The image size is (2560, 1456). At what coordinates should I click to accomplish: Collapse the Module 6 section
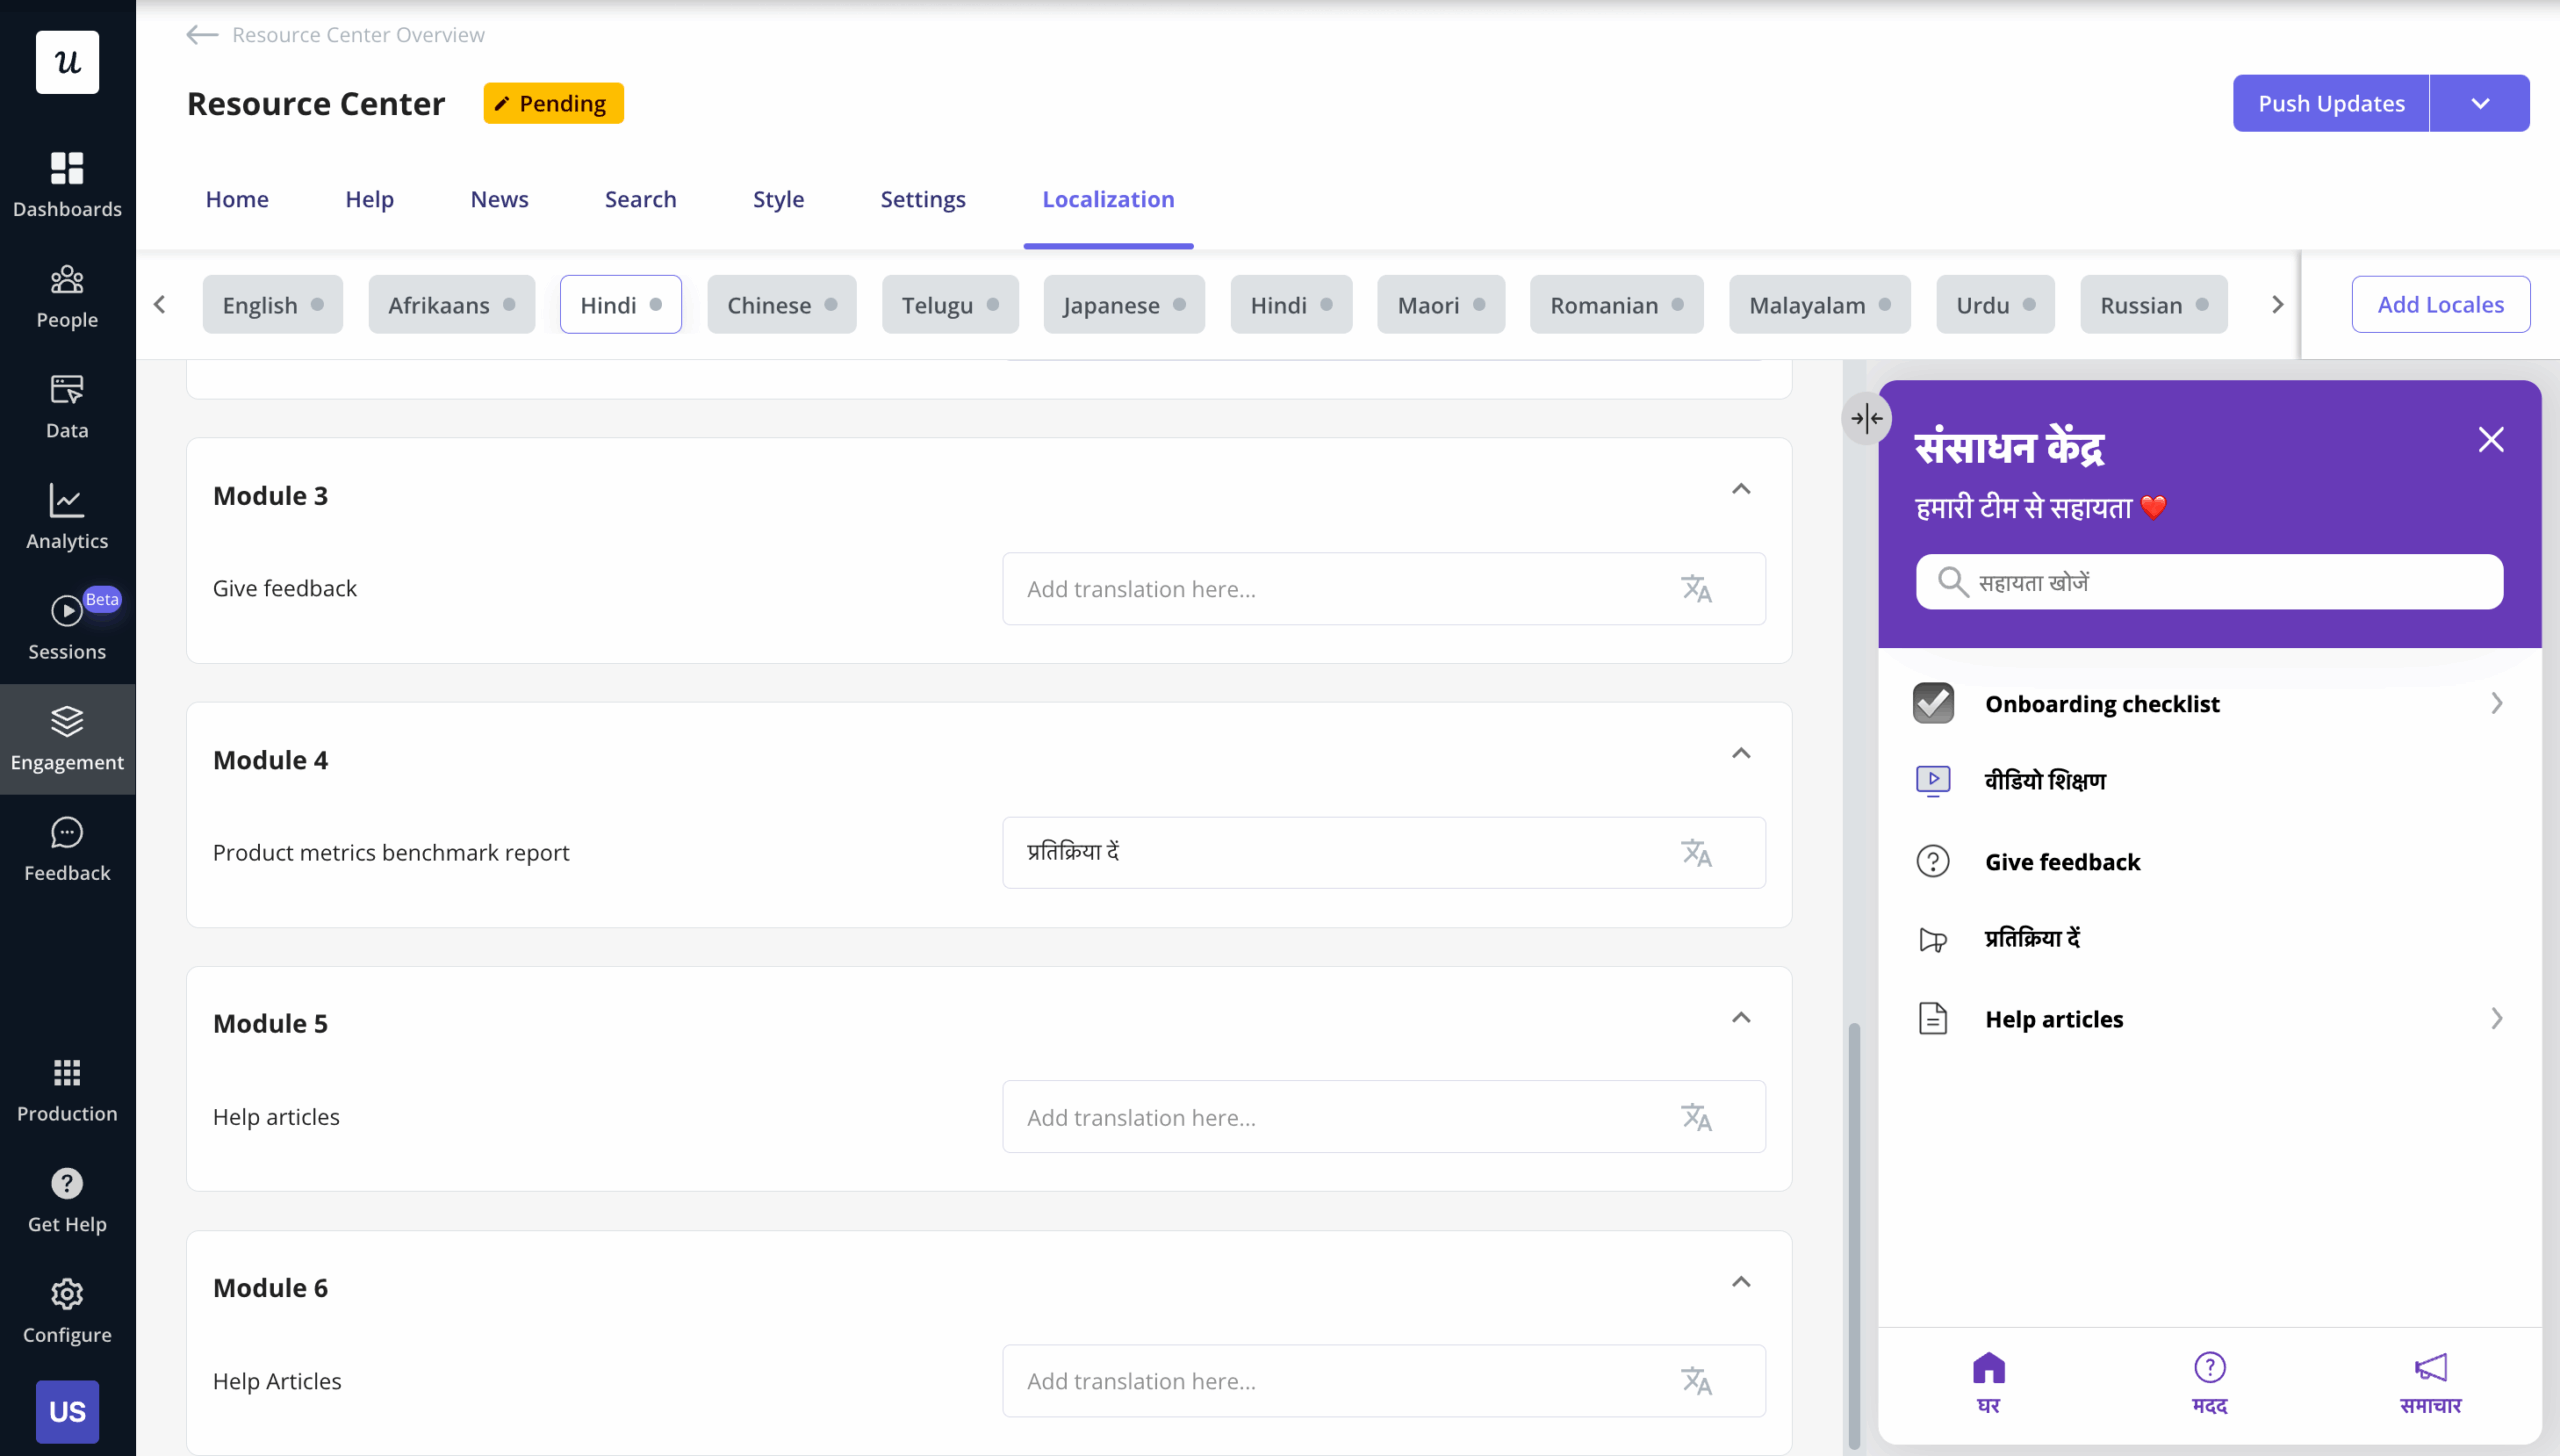(1741, 1281)
